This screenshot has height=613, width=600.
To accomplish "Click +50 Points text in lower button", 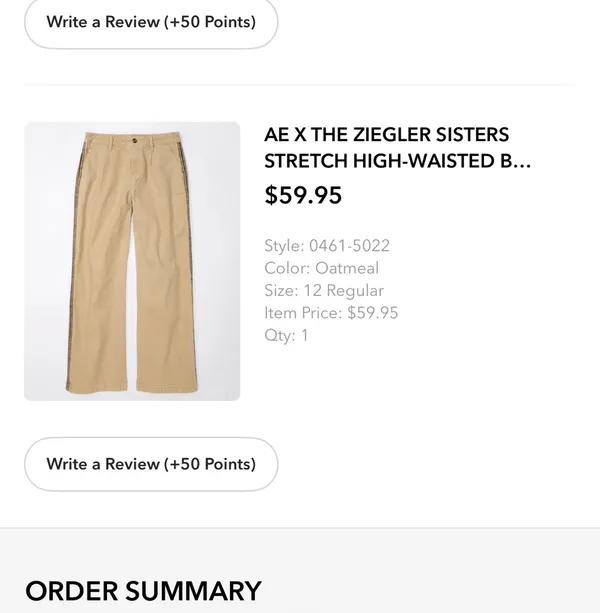I will coord(210,464).
